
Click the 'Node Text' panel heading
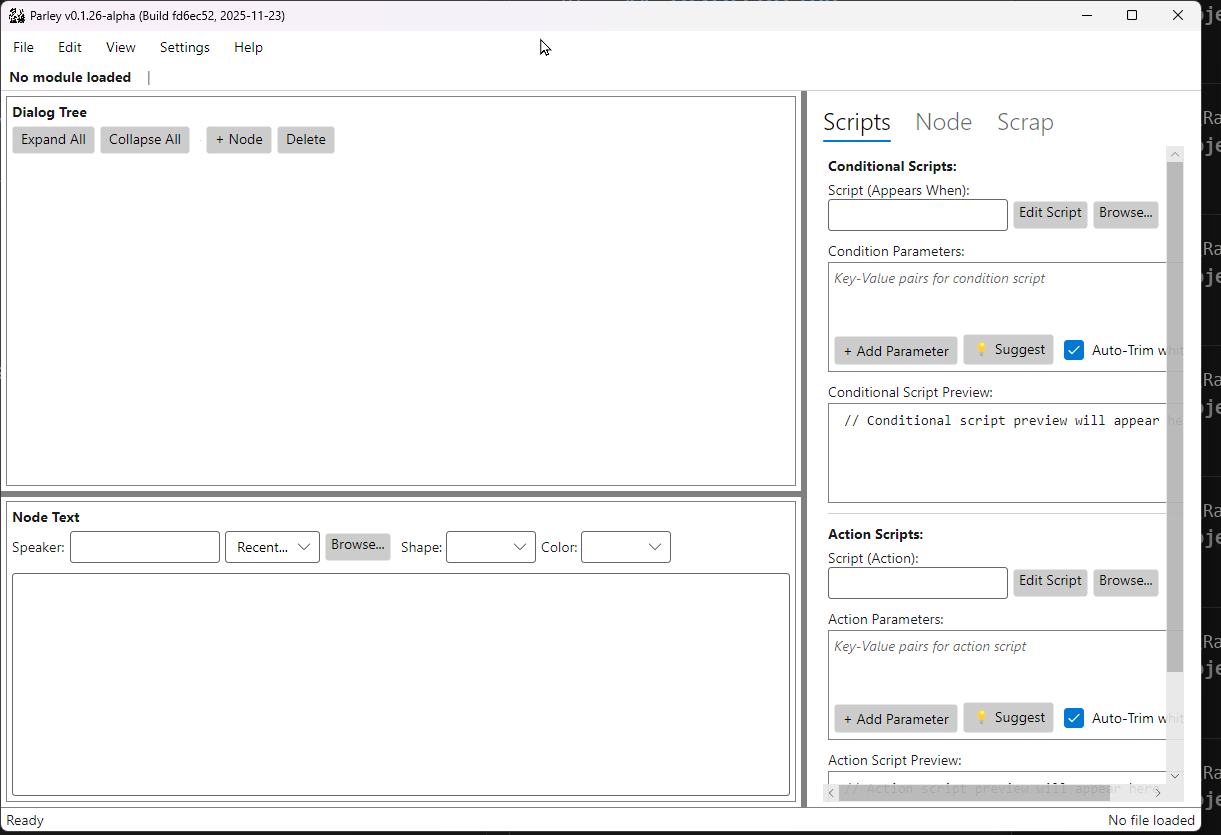click(x=46, y=517)
